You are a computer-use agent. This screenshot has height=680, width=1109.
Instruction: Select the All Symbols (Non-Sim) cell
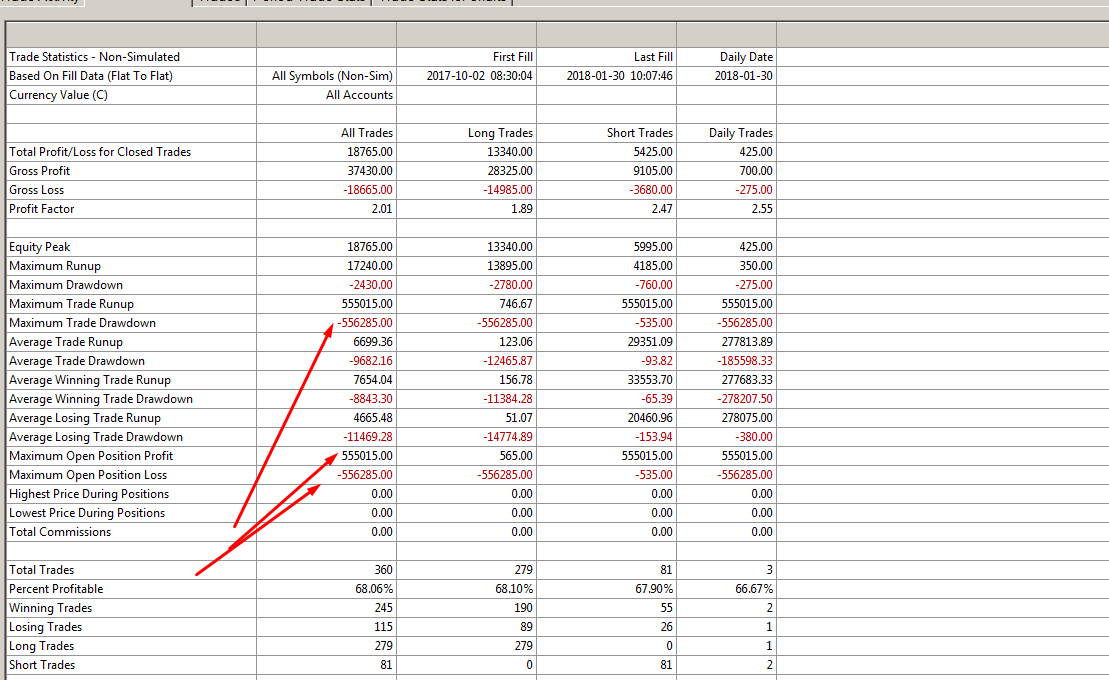tap(332, 76)
